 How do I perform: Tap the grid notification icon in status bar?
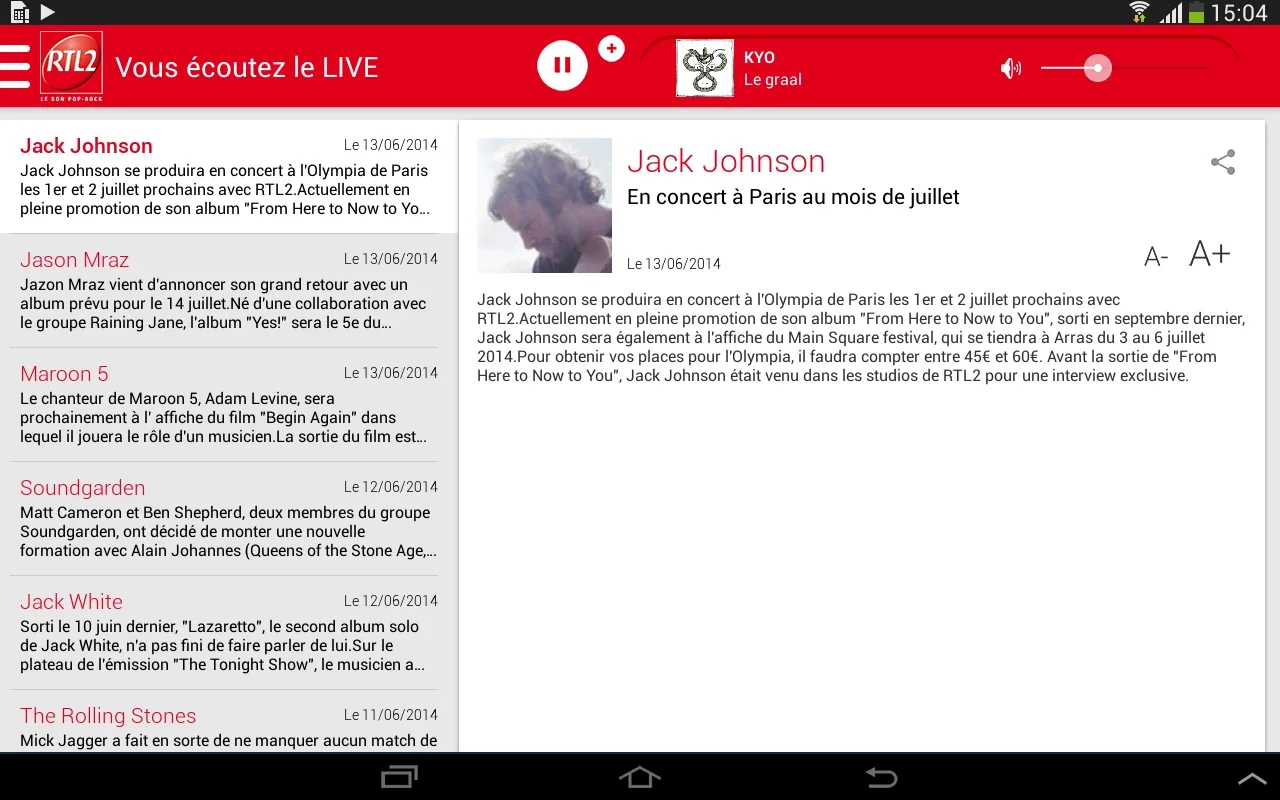[x=20, y=12]
